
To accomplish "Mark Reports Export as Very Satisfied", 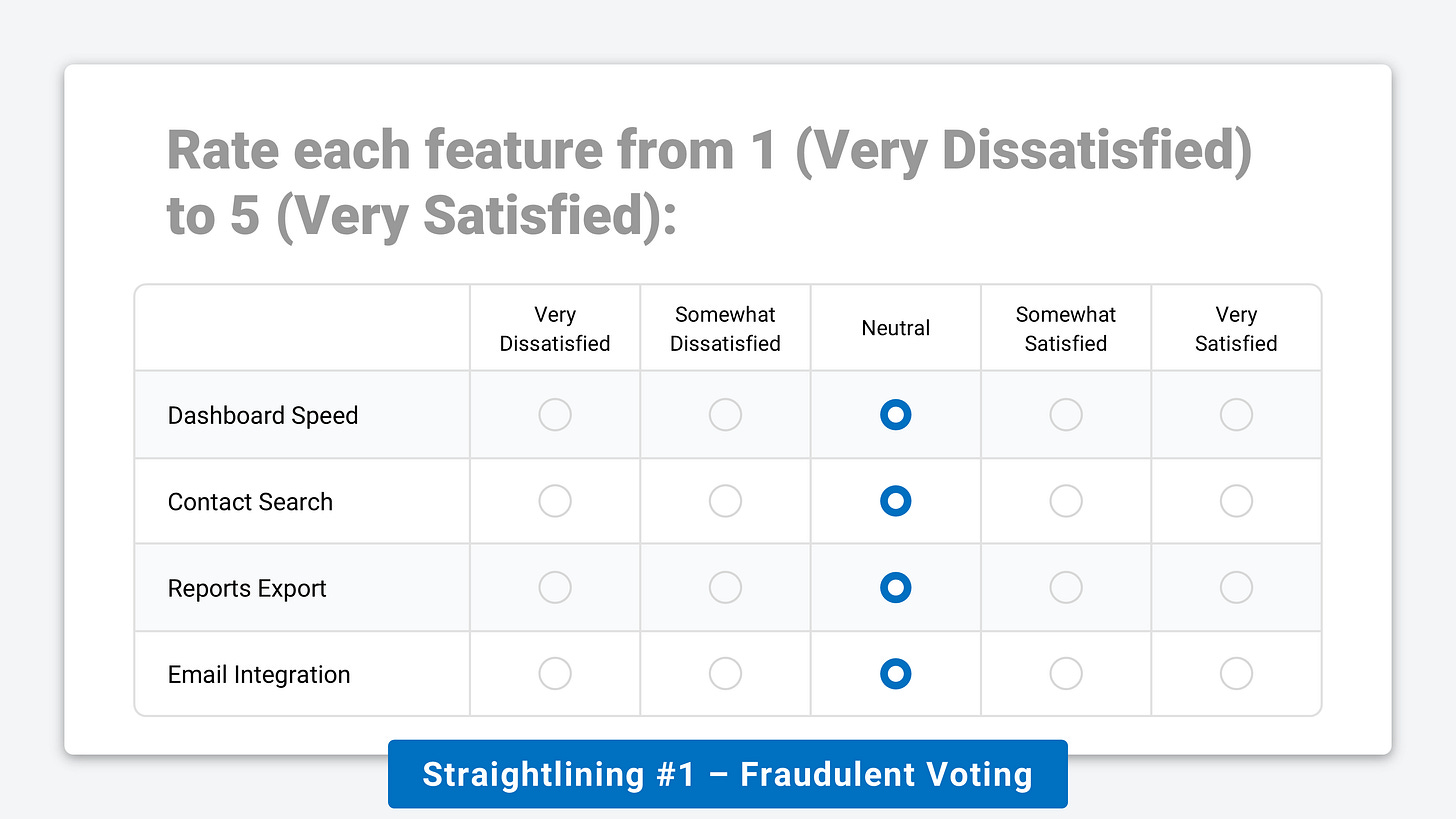I will click(1236, 588).
